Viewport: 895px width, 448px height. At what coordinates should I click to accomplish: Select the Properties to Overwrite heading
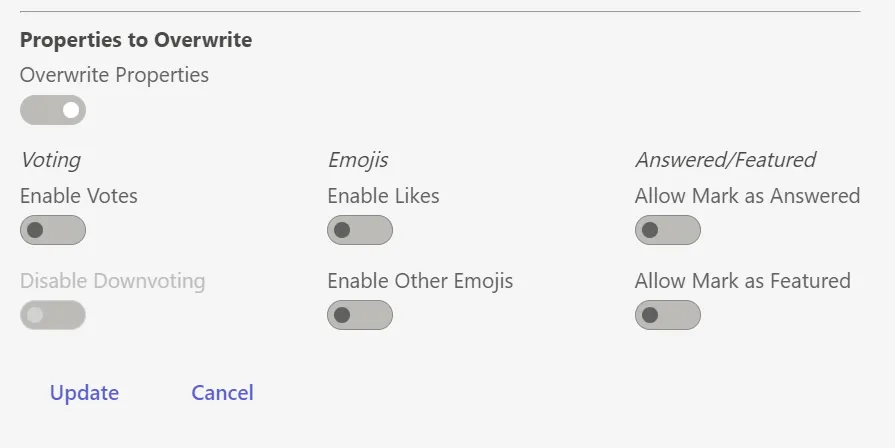coord(136,41)
